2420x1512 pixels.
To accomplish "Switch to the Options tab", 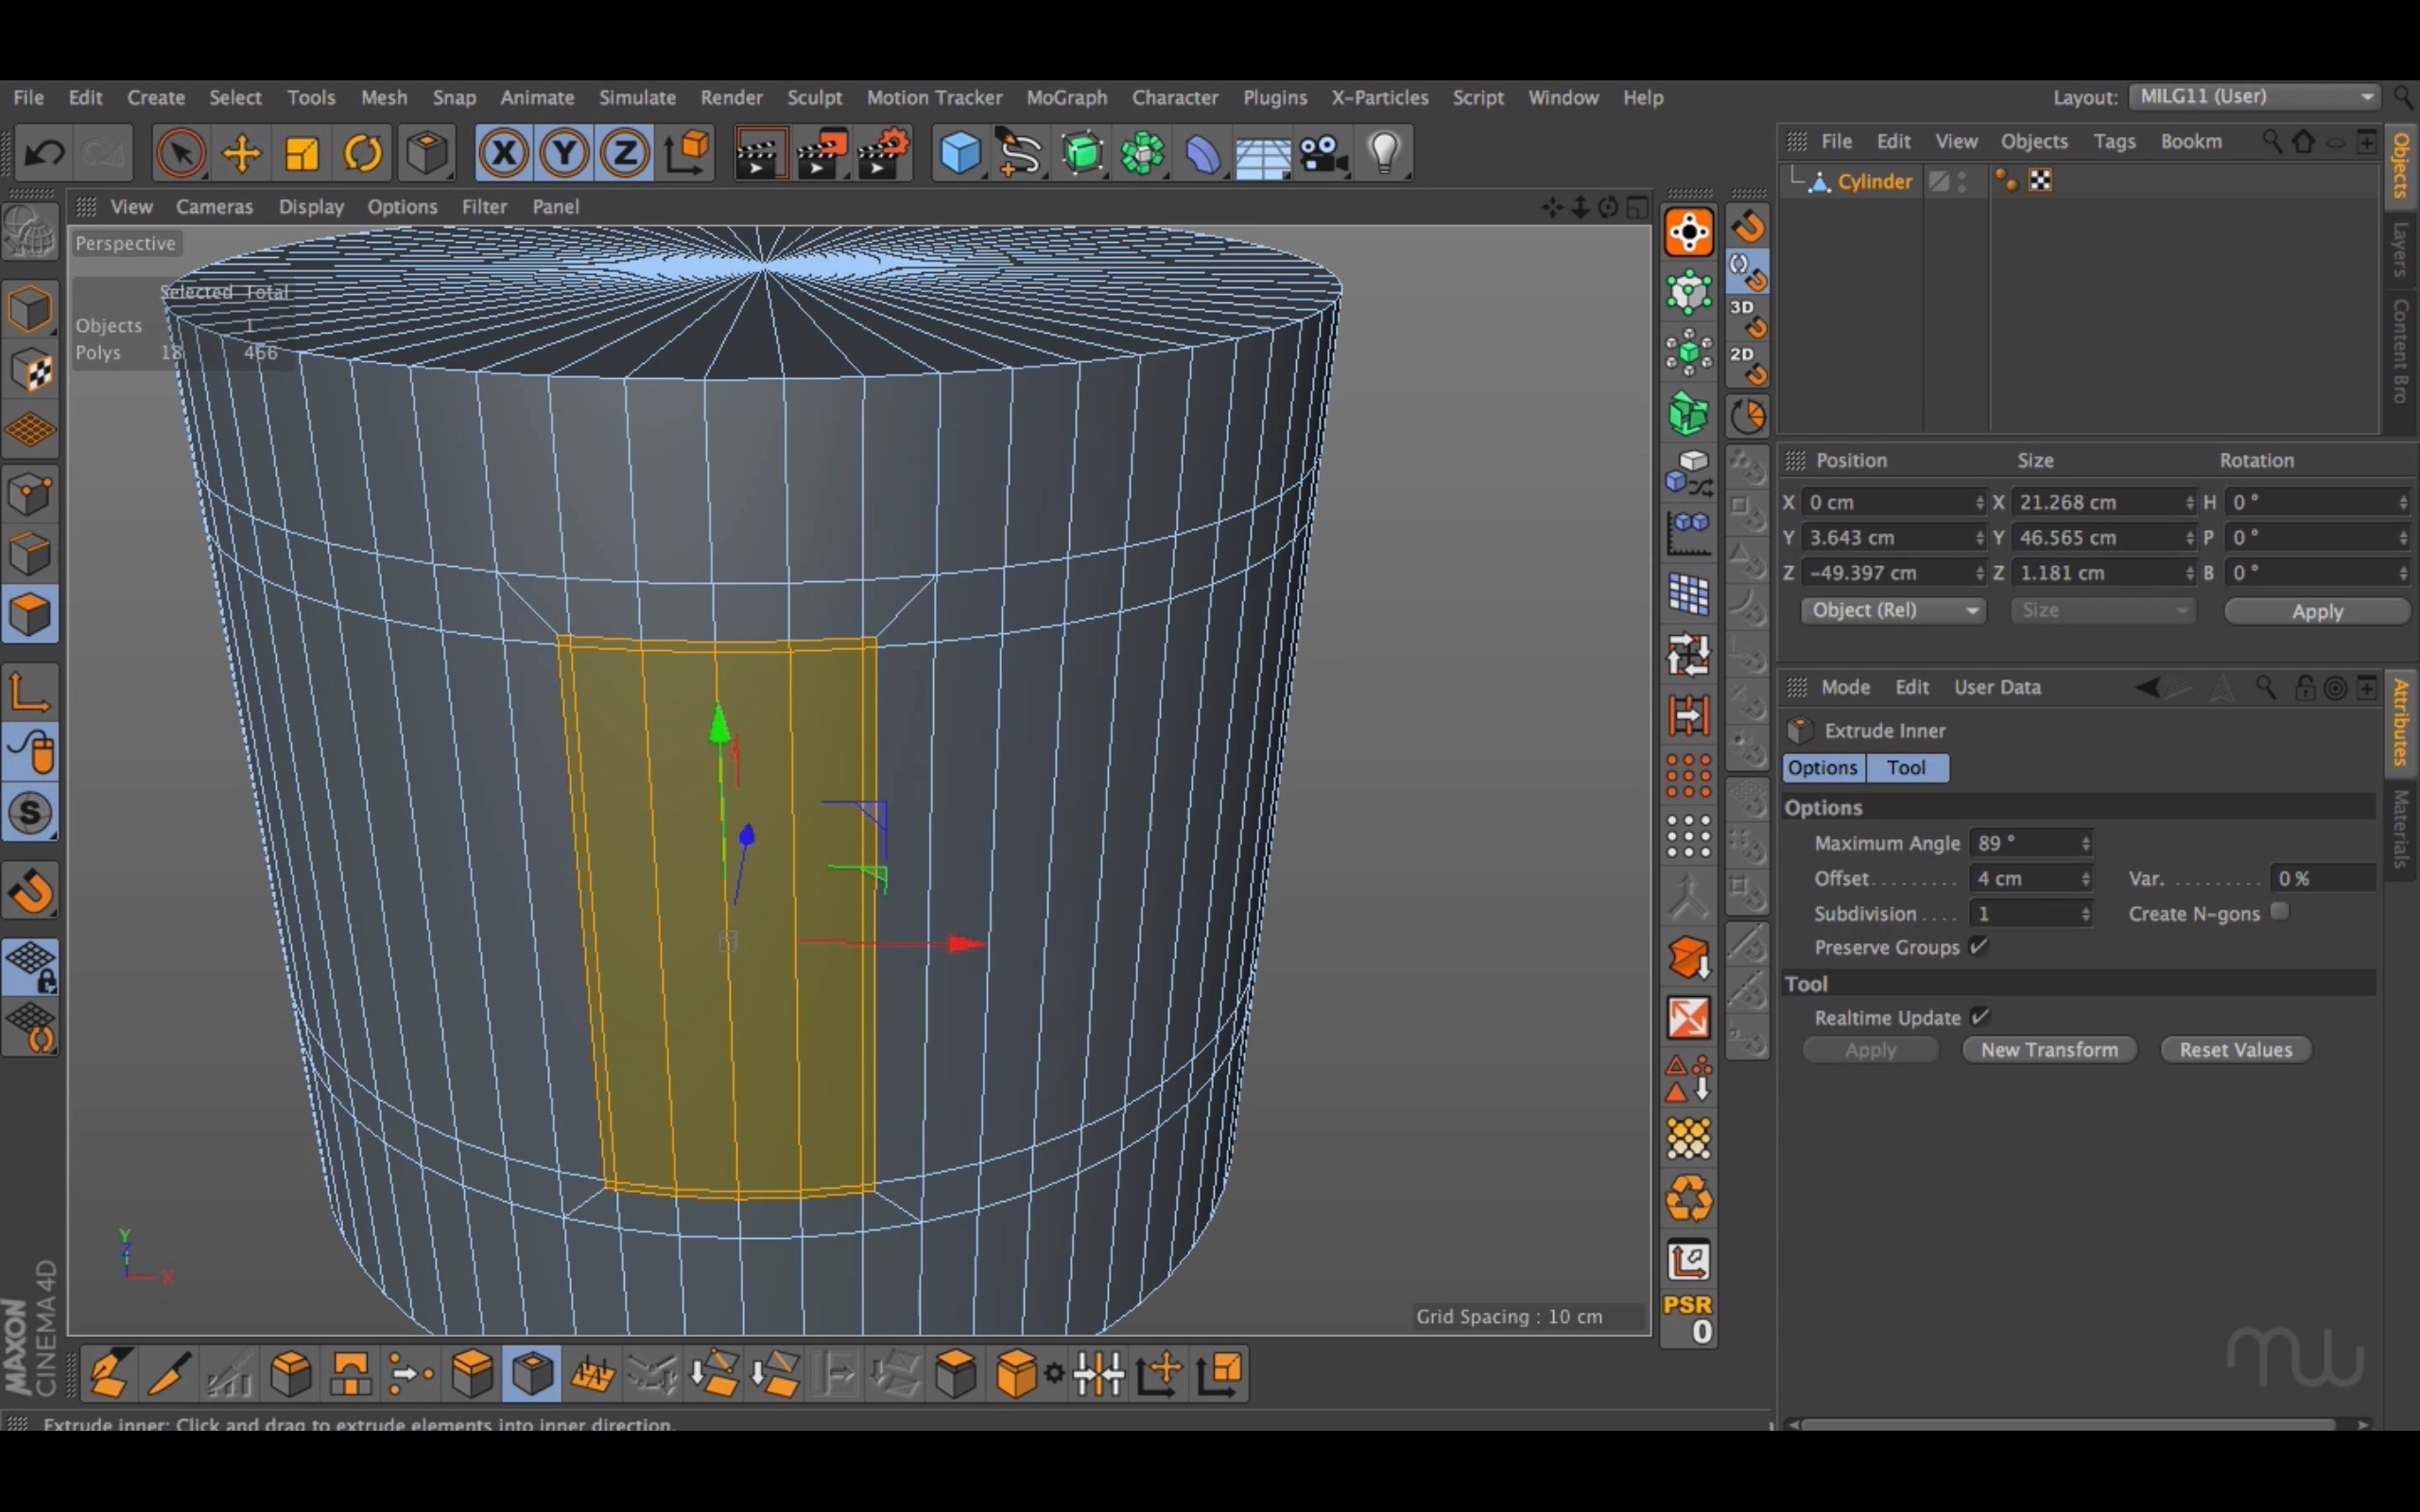I will [1823, 767].
